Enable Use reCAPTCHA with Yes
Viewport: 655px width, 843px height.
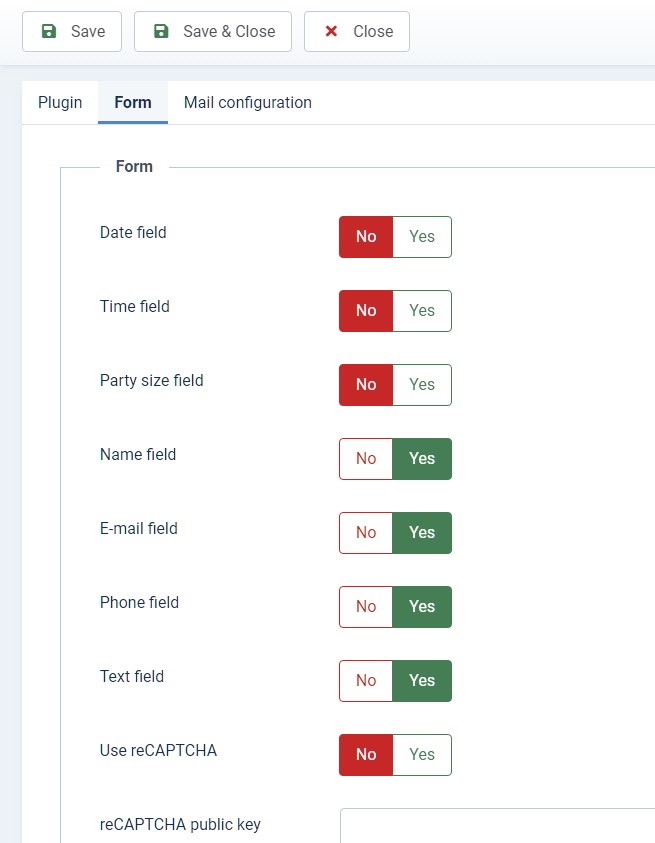point(422,755)
